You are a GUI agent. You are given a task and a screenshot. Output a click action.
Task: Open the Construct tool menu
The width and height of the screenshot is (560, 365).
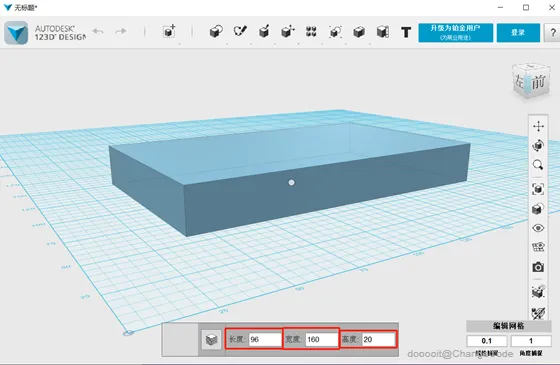pyautogui.click(x=264, y=31)
